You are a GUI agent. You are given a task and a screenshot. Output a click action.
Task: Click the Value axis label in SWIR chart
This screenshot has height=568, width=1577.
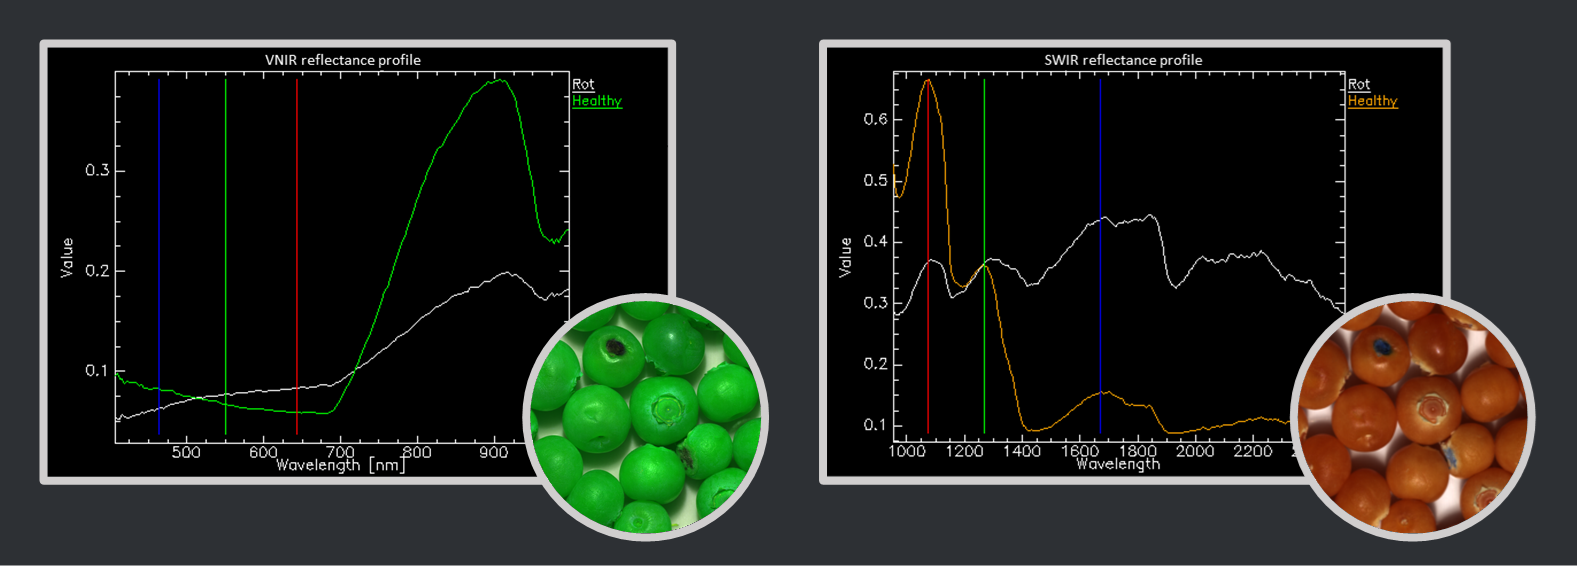click(846, 257)
